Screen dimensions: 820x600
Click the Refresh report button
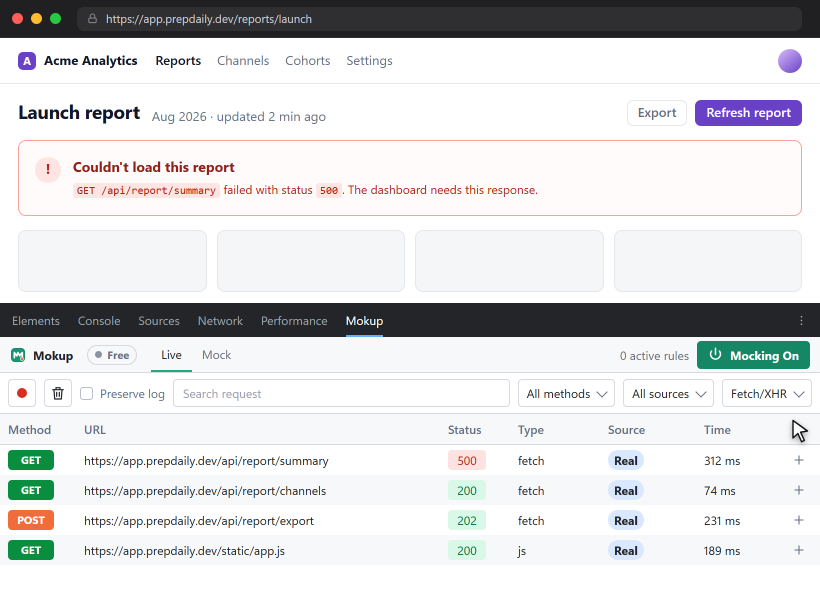coord(748,113)
